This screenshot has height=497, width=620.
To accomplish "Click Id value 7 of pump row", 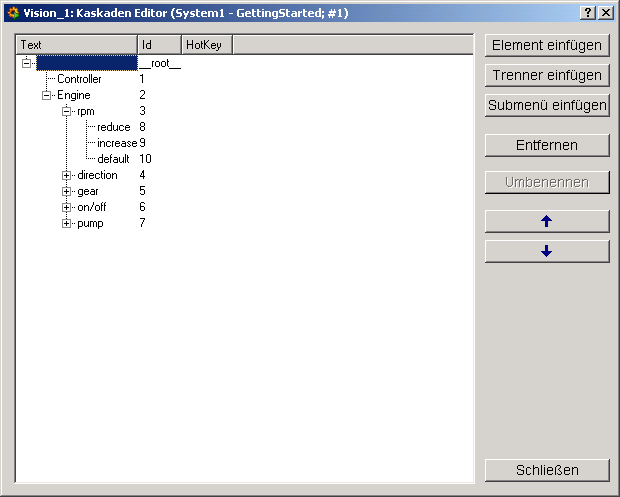I will pyautogui.click(x=142, y=223).
